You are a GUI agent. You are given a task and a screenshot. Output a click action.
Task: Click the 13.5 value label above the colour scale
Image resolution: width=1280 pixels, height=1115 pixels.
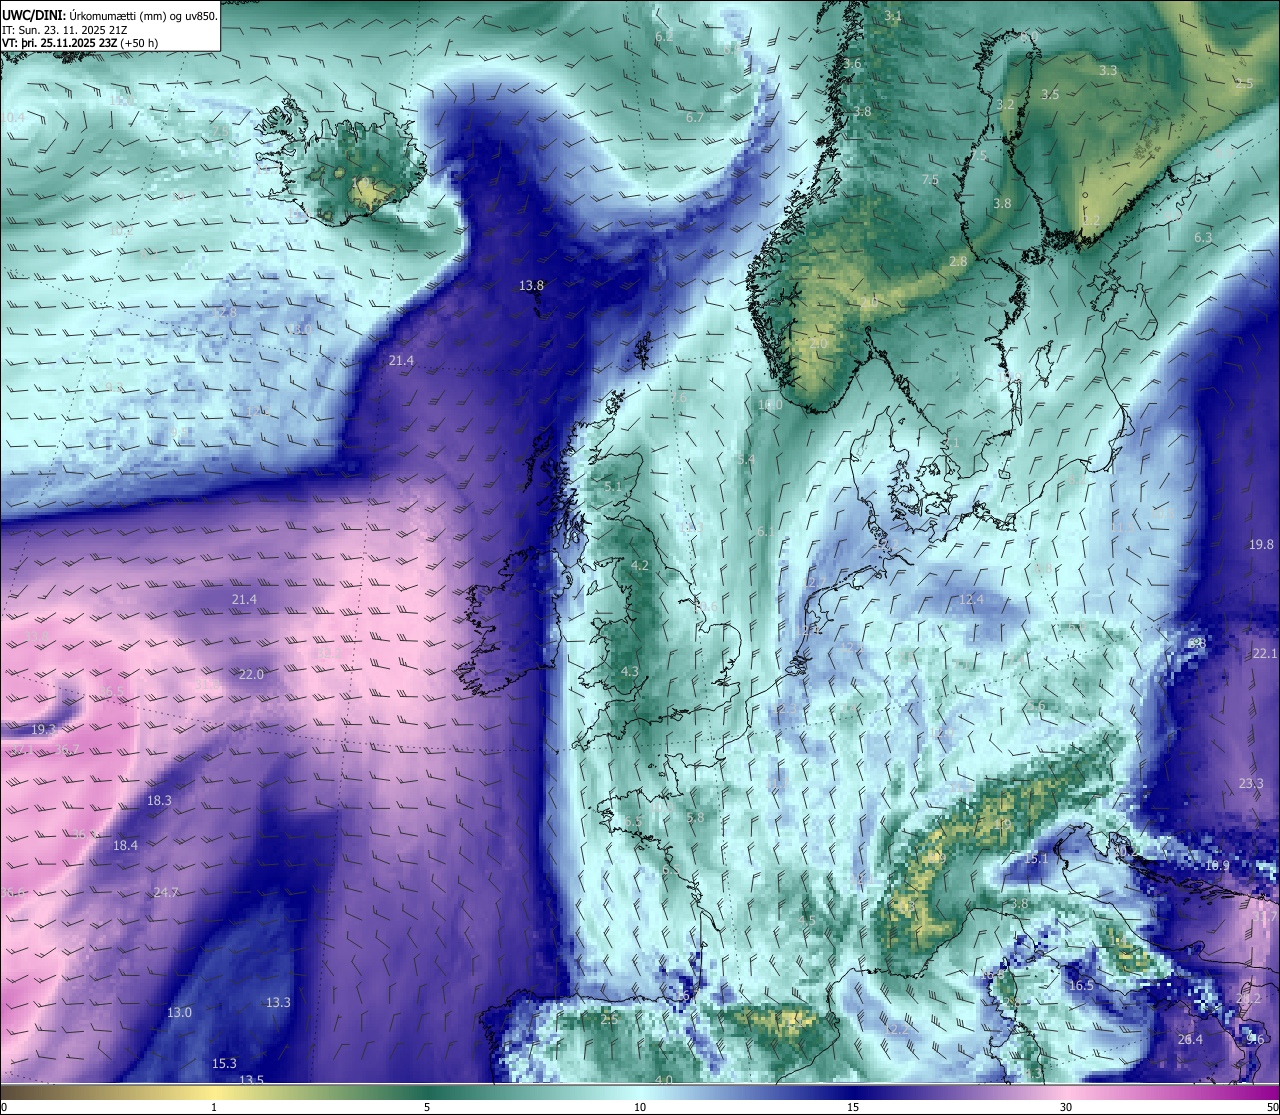click(x=251, y=1079)
